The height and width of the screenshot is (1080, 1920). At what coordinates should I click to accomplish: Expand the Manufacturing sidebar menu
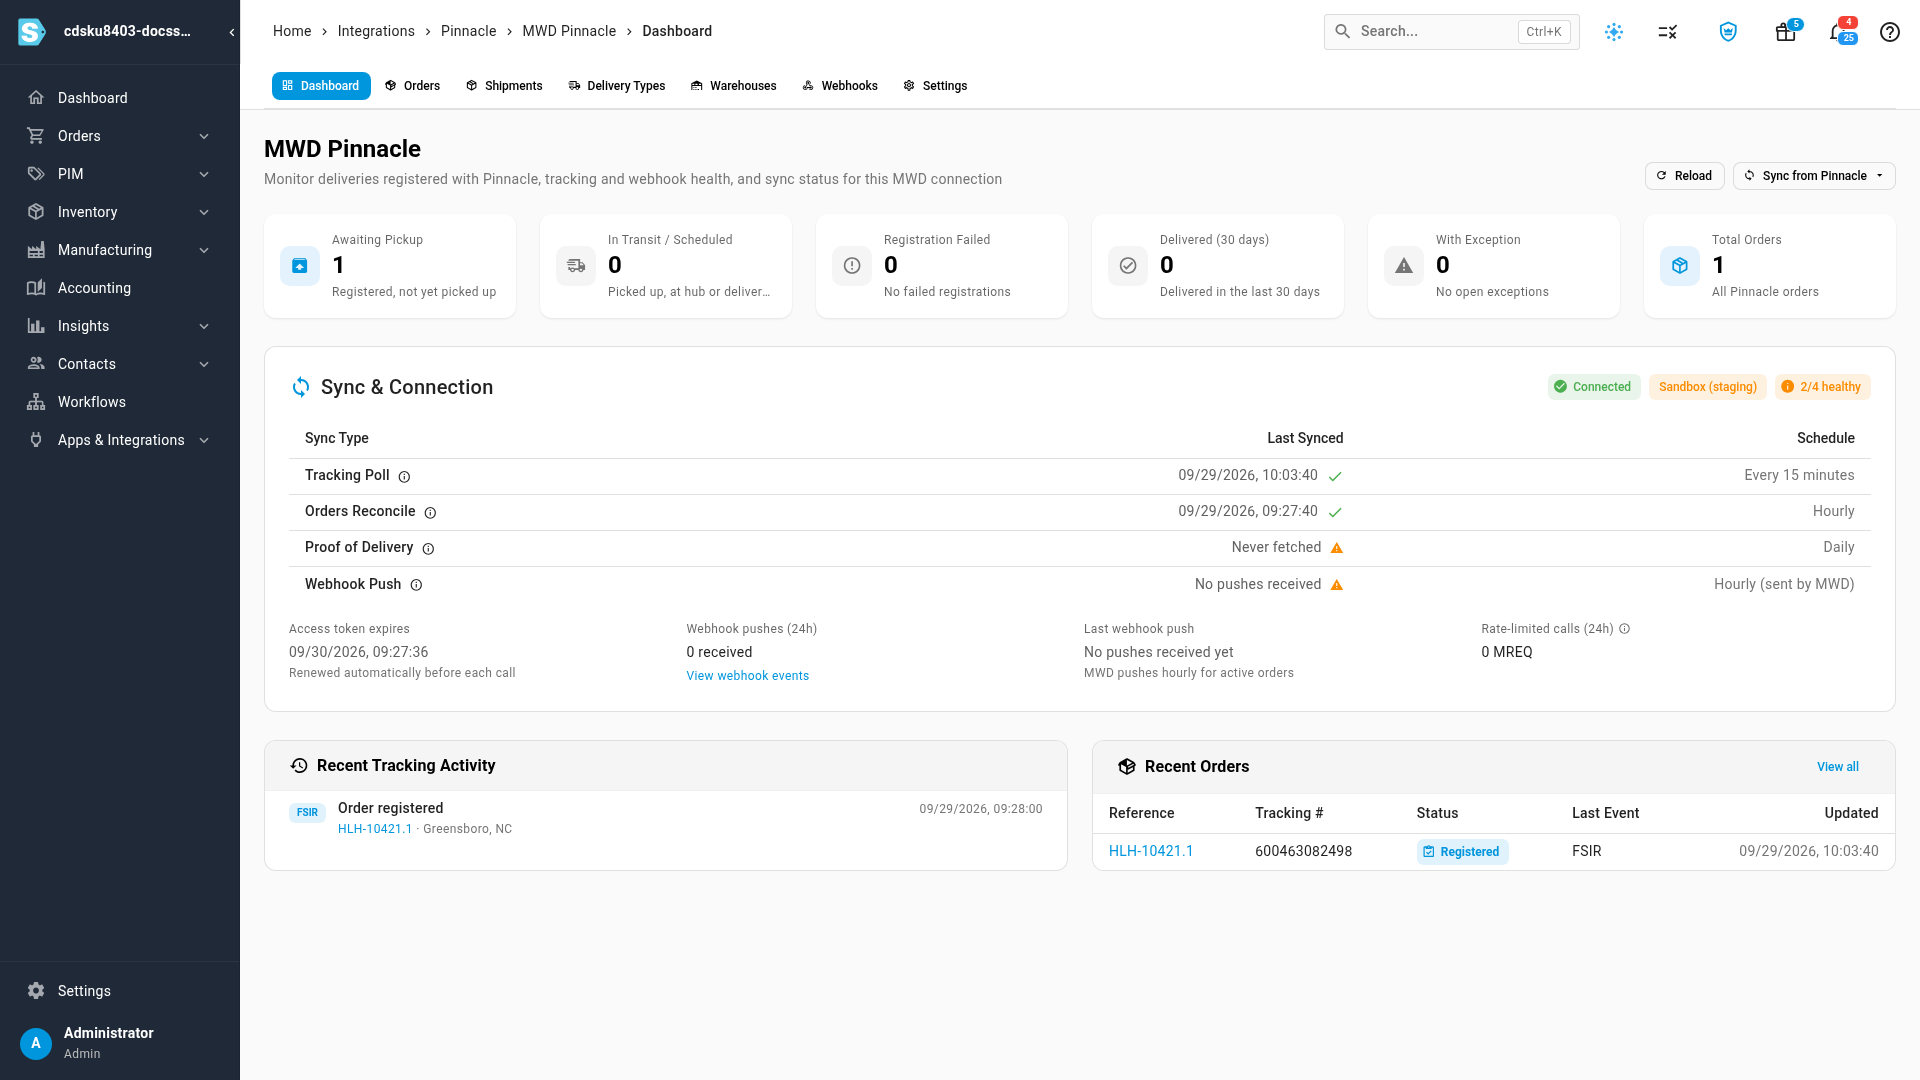(x=204, y=250)
